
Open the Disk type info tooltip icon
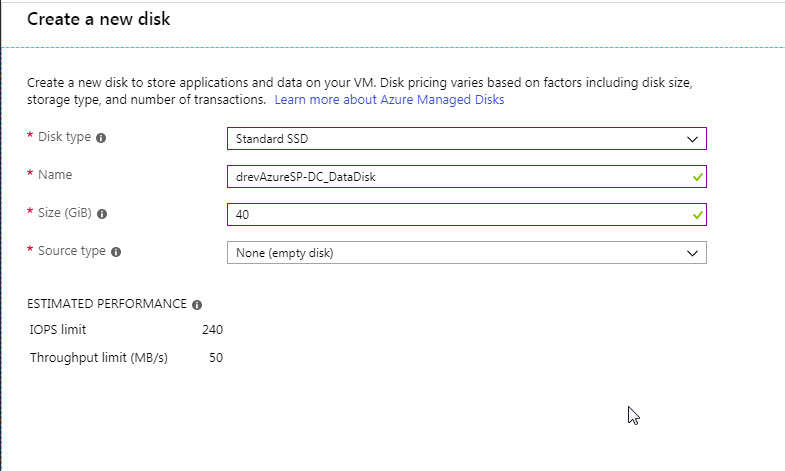(x=101, y=138)
